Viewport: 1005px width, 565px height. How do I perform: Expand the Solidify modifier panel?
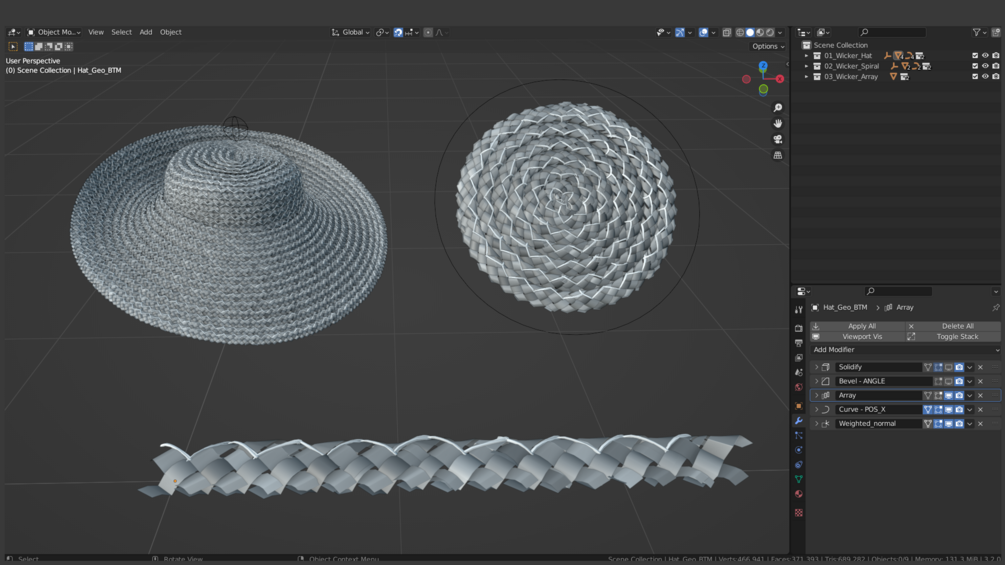[816, 367]
